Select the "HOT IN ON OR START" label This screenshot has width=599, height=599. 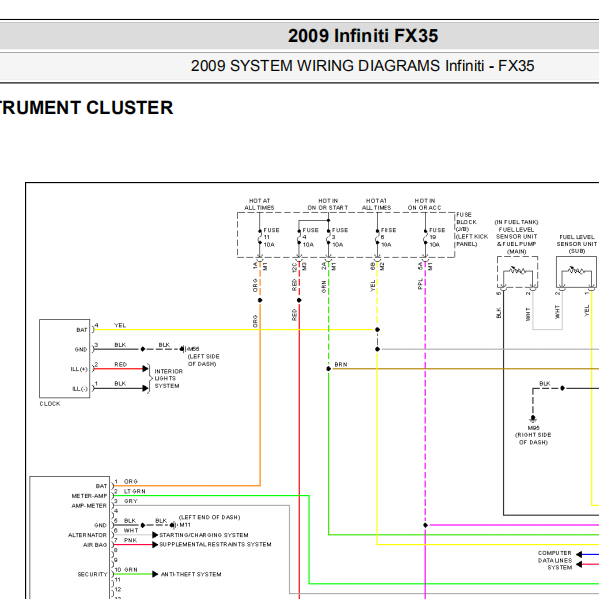coord(328,204)
